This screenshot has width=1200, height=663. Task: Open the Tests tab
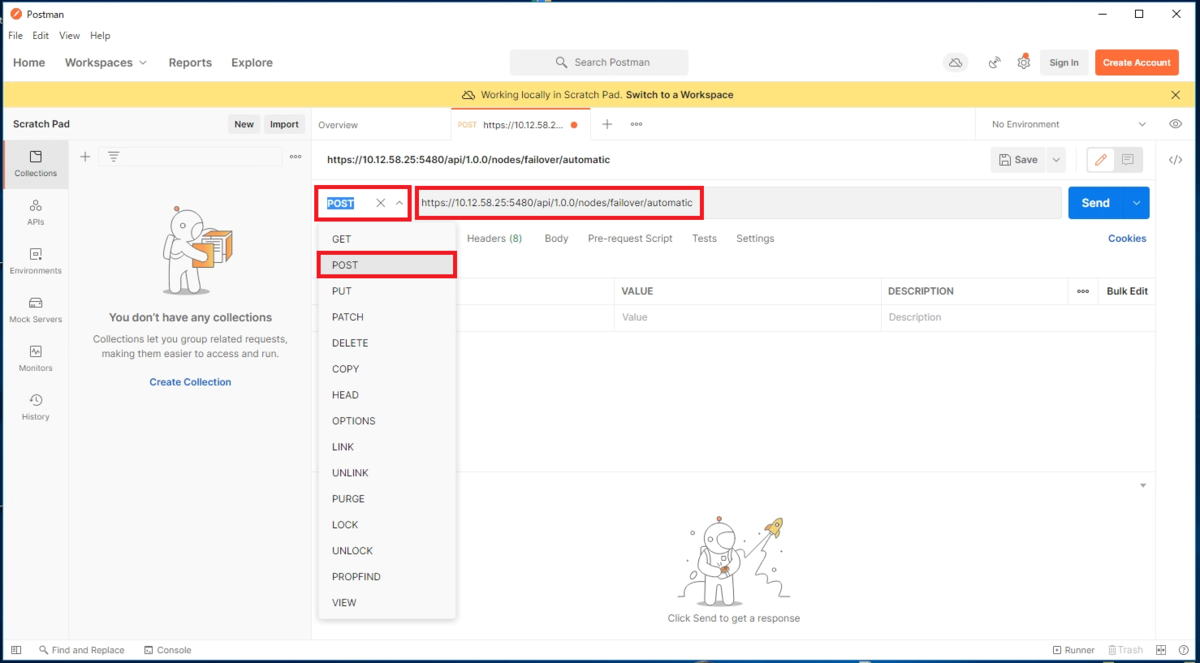704,239
